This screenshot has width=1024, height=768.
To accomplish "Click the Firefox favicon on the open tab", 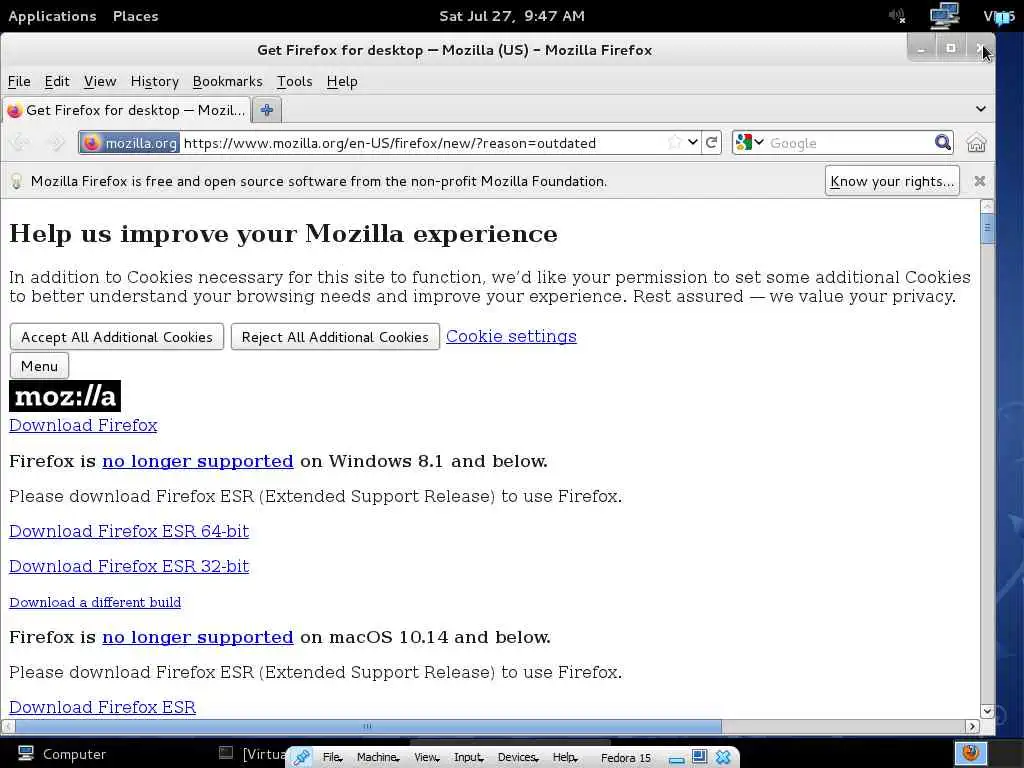I will (x=14, y=110).
